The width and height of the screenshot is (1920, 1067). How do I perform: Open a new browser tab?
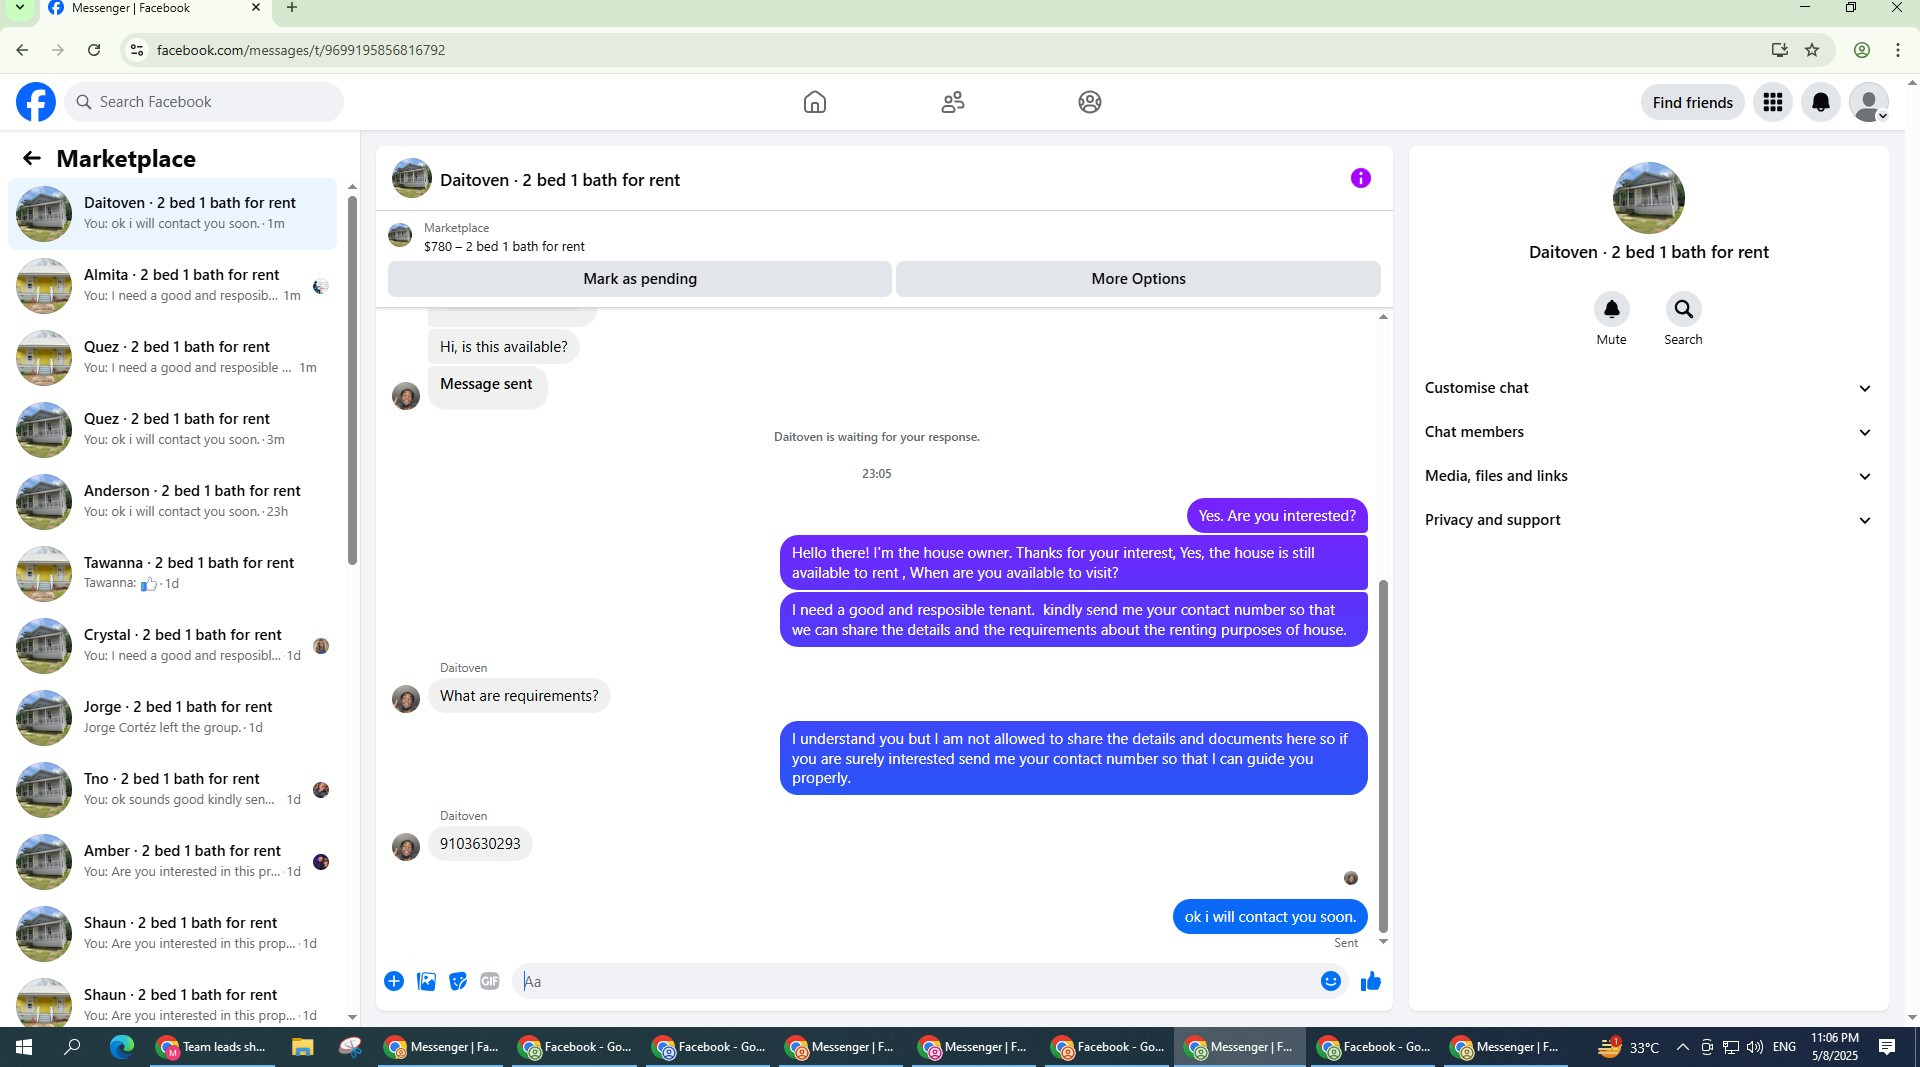pos(292,8)
